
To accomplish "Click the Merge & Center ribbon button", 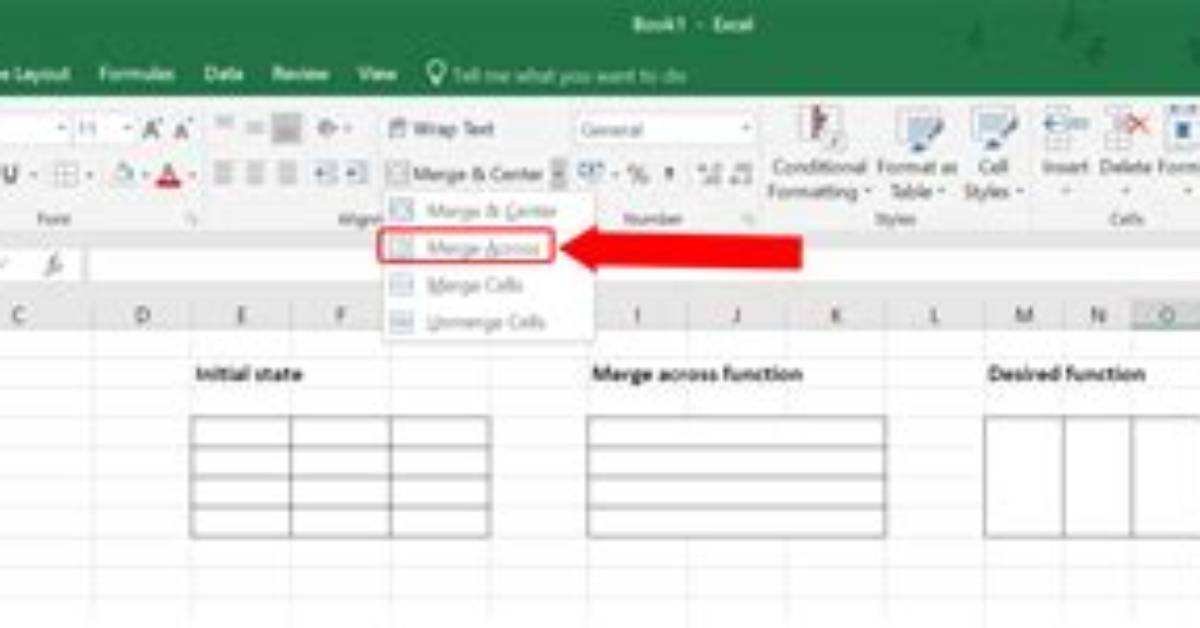I will pos(466,174).
